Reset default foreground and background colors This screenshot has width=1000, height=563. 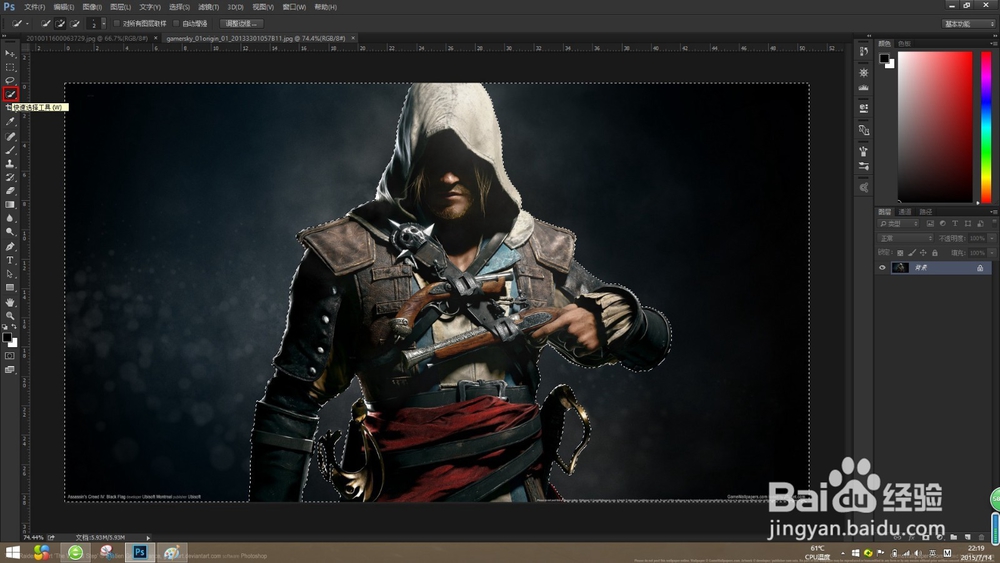click(x=5, y=326)
